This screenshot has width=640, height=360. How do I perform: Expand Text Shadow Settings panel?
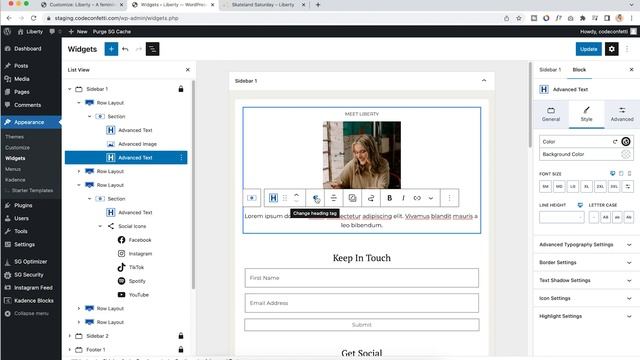(x=586, y=280)
